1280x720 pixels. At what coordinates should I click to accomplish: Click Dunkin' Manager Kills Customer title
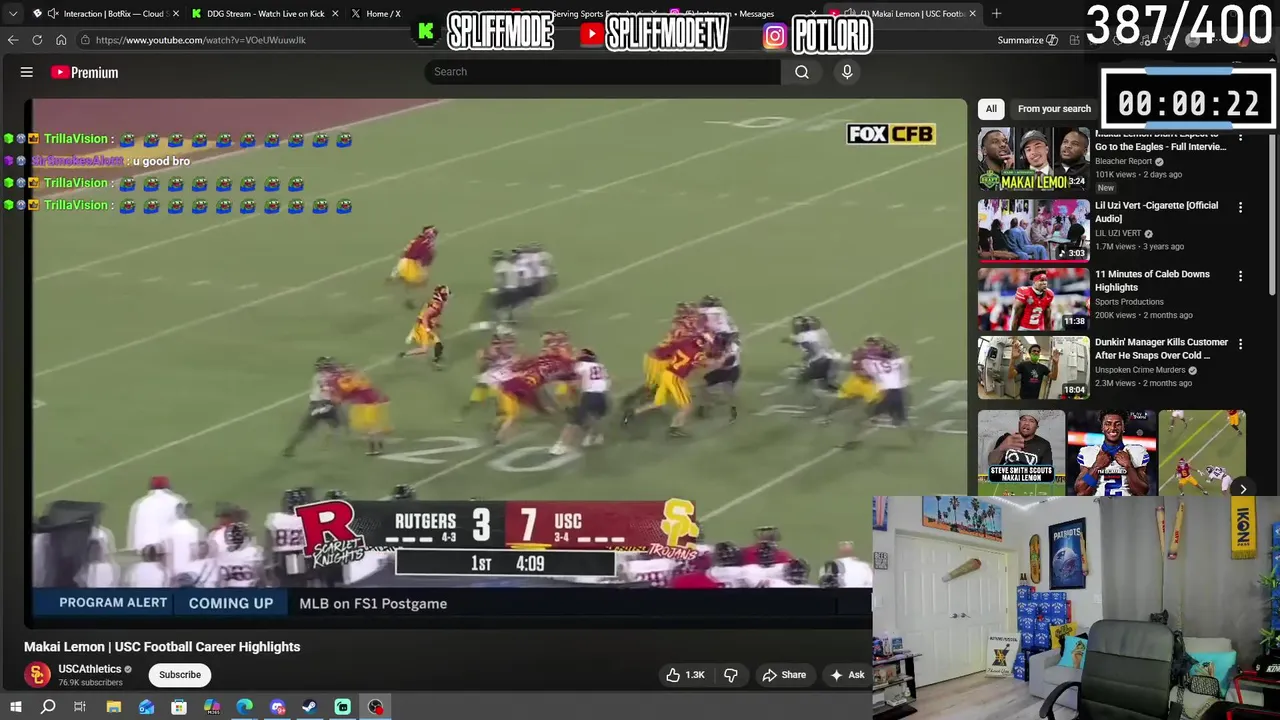click(x=1161, y=349)
